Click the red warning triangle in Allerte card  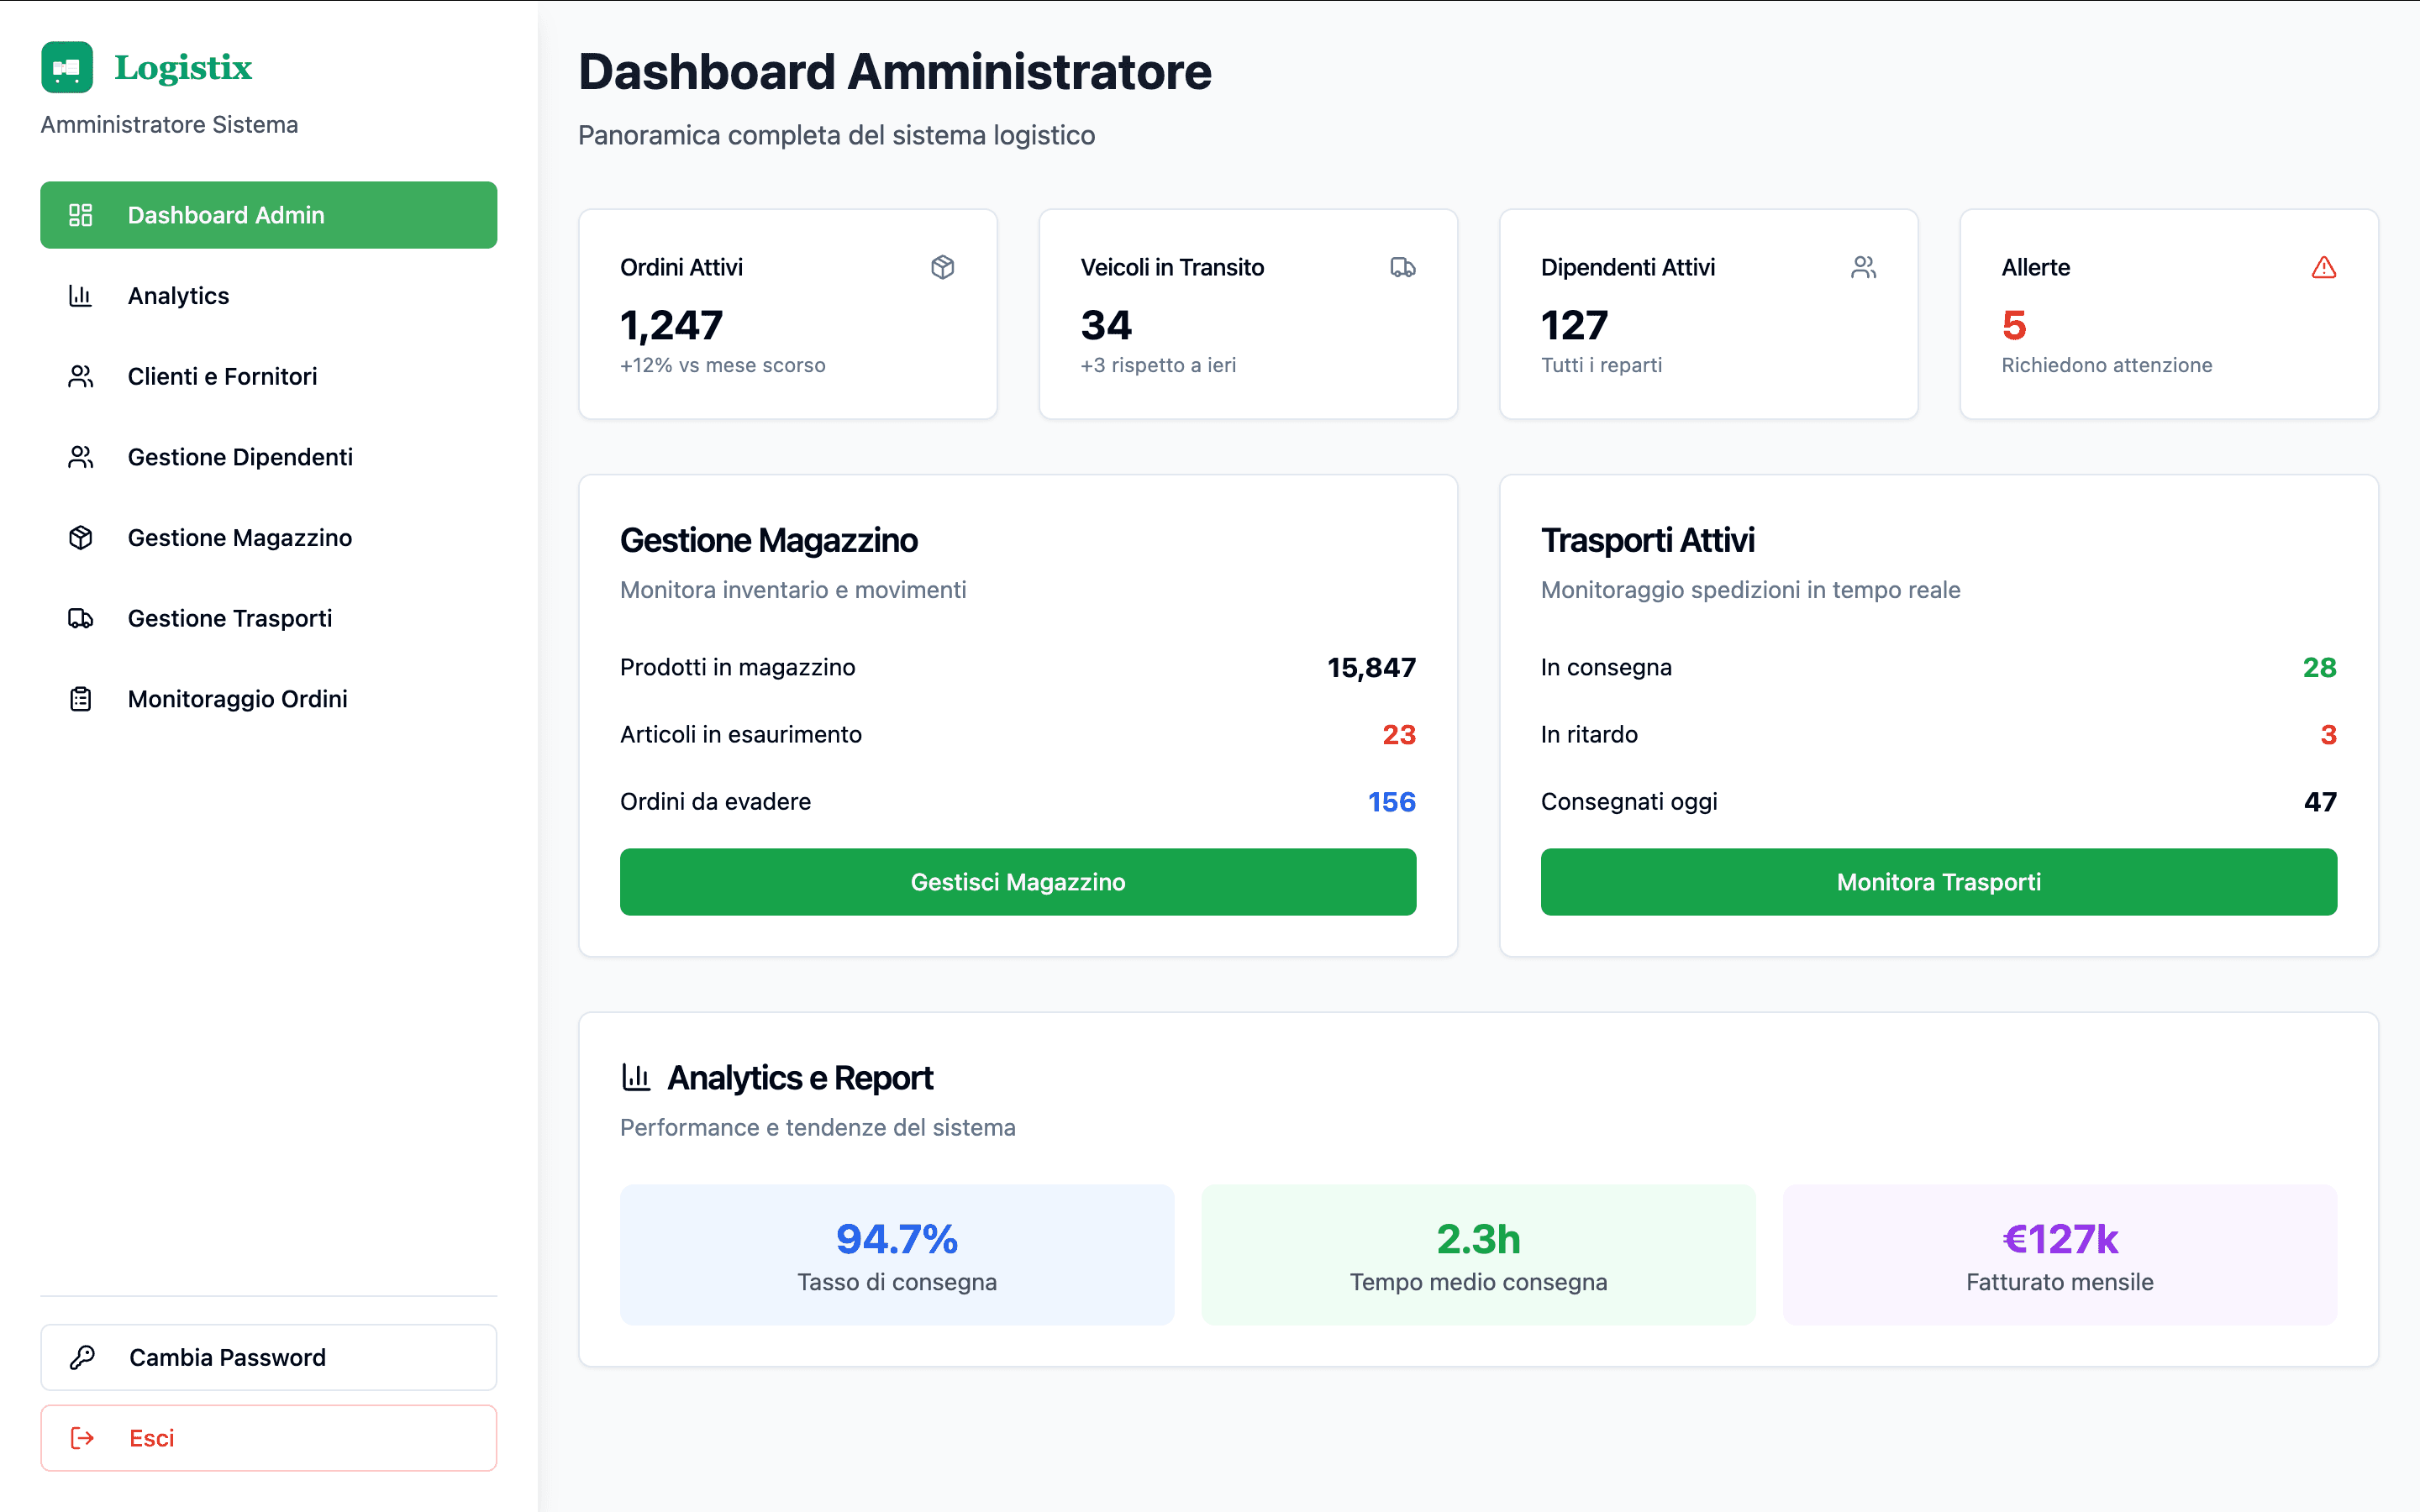[x=2324, y=267]
